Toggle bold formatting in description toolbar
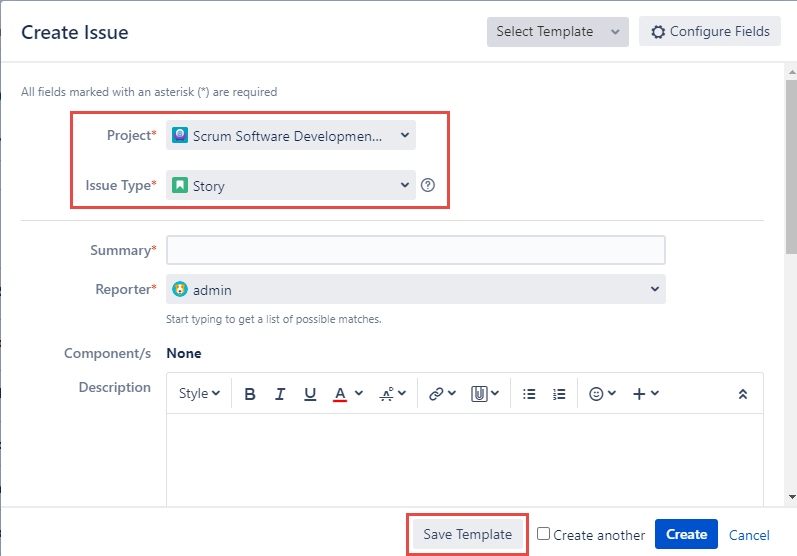This screenshot has width=797, height=556. pyautogui.click(x=250, y=394)
